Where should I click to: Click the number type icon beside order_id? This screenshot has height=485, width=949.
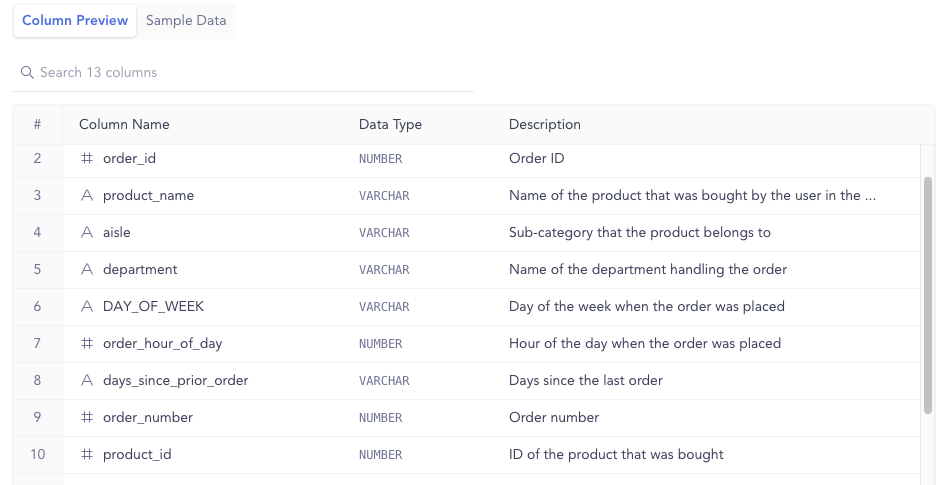87,158
